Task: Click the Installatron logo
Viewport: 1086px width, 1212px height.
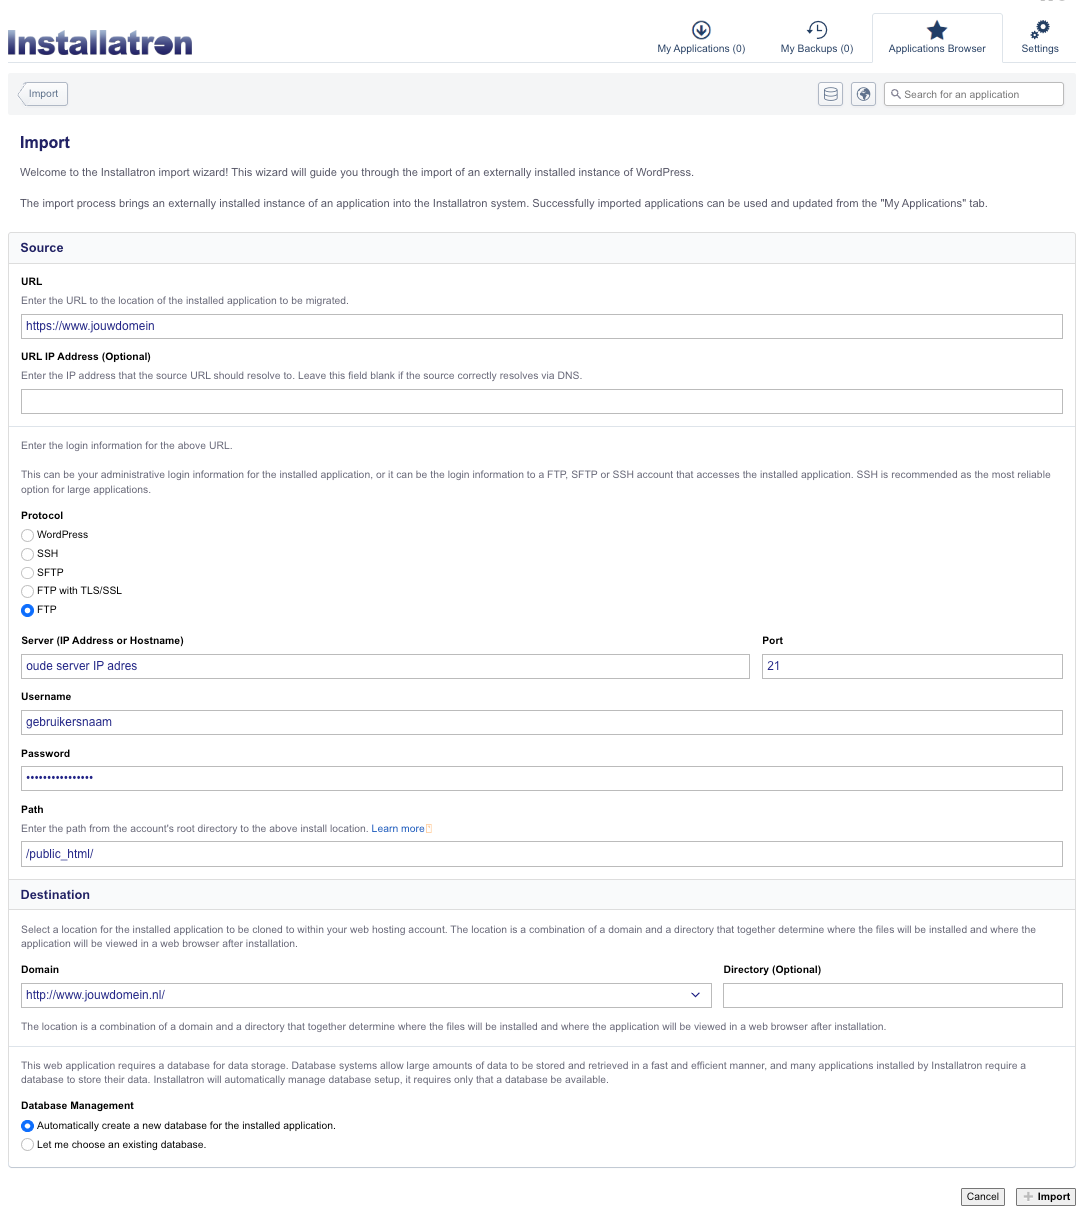Action: pos(100,43)
